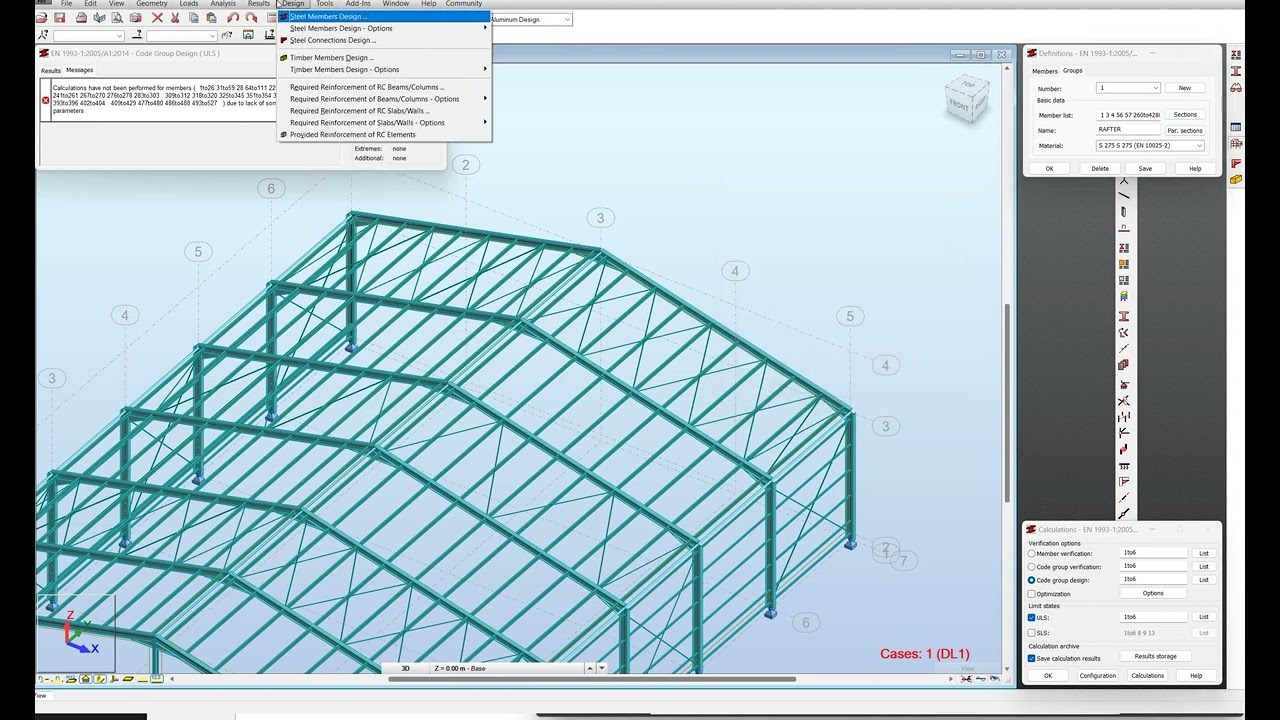Open the node selection combo box
This screenshot has width=1280, height=720.
coord(89,35)
